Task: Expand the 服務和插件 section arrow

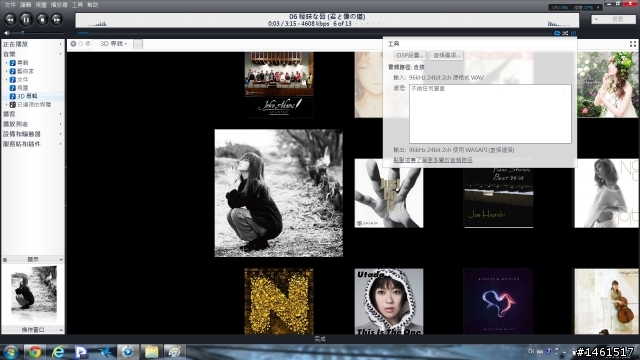Action: [x=60, y=144]
